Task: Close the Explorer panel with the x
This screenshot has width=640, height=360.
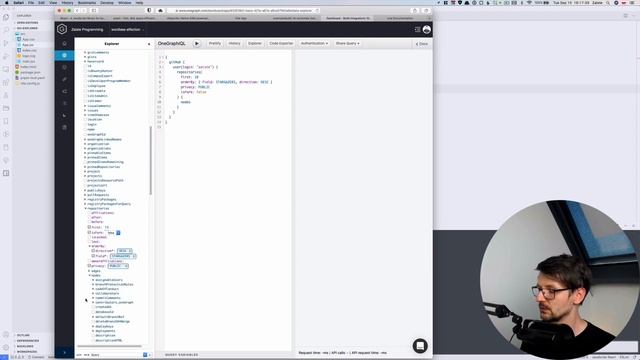Action: point(149,44)
